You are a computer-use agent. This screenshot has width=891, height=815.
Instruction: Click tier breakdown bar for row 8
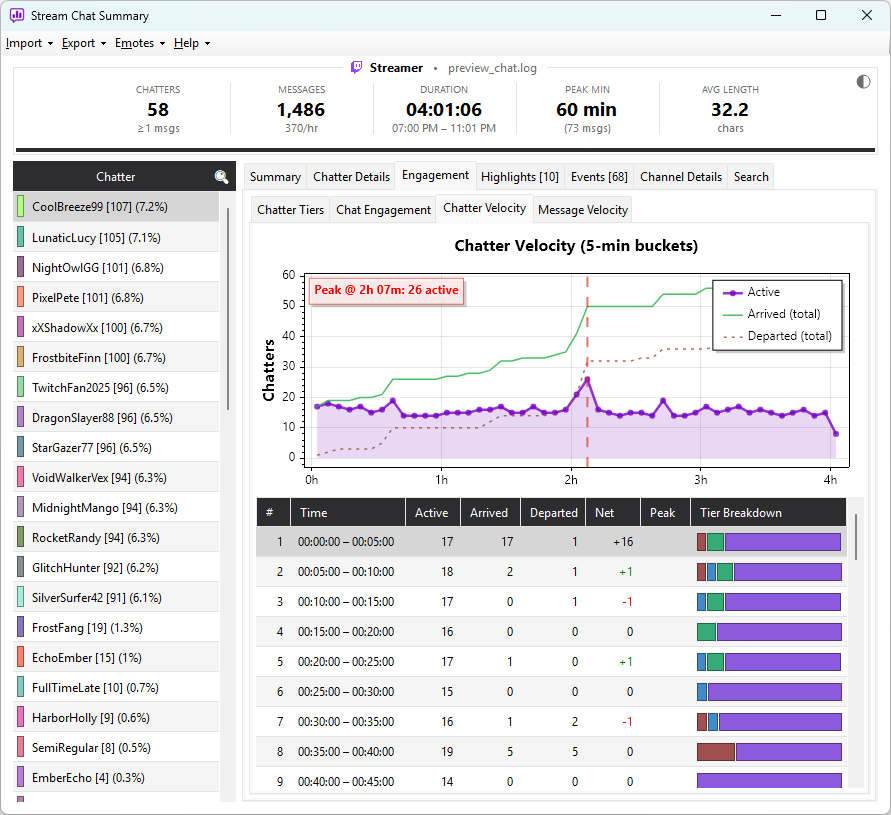coord(769,751)
